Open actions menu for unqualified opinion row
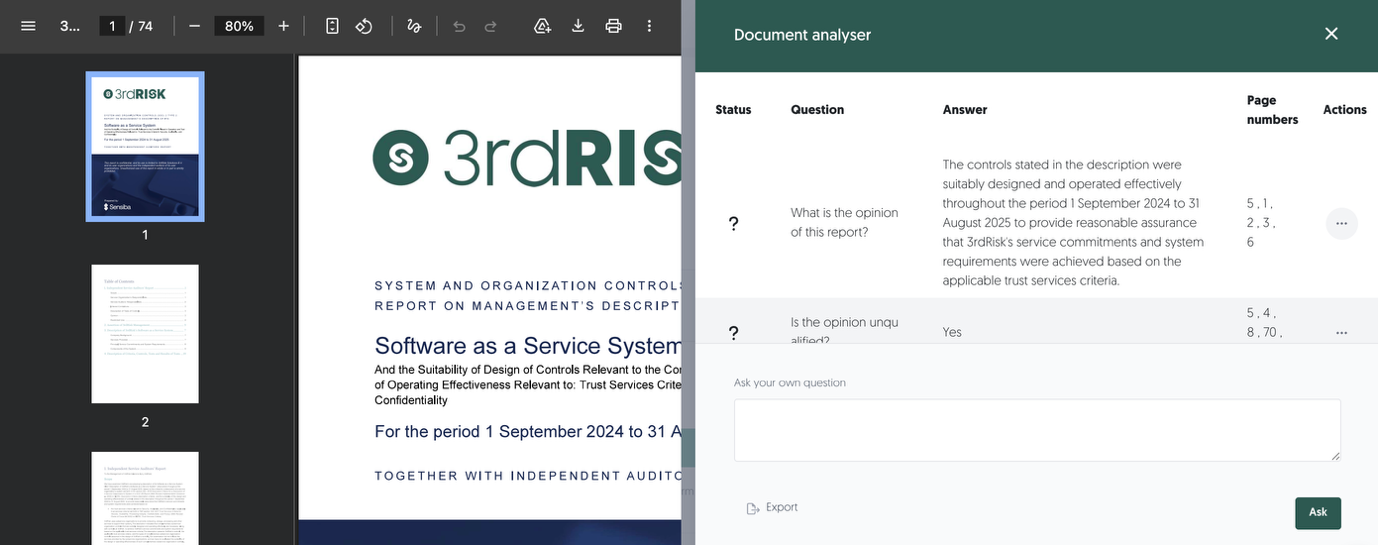Viewport: 1378px width, 545px height. (1341, 332)
